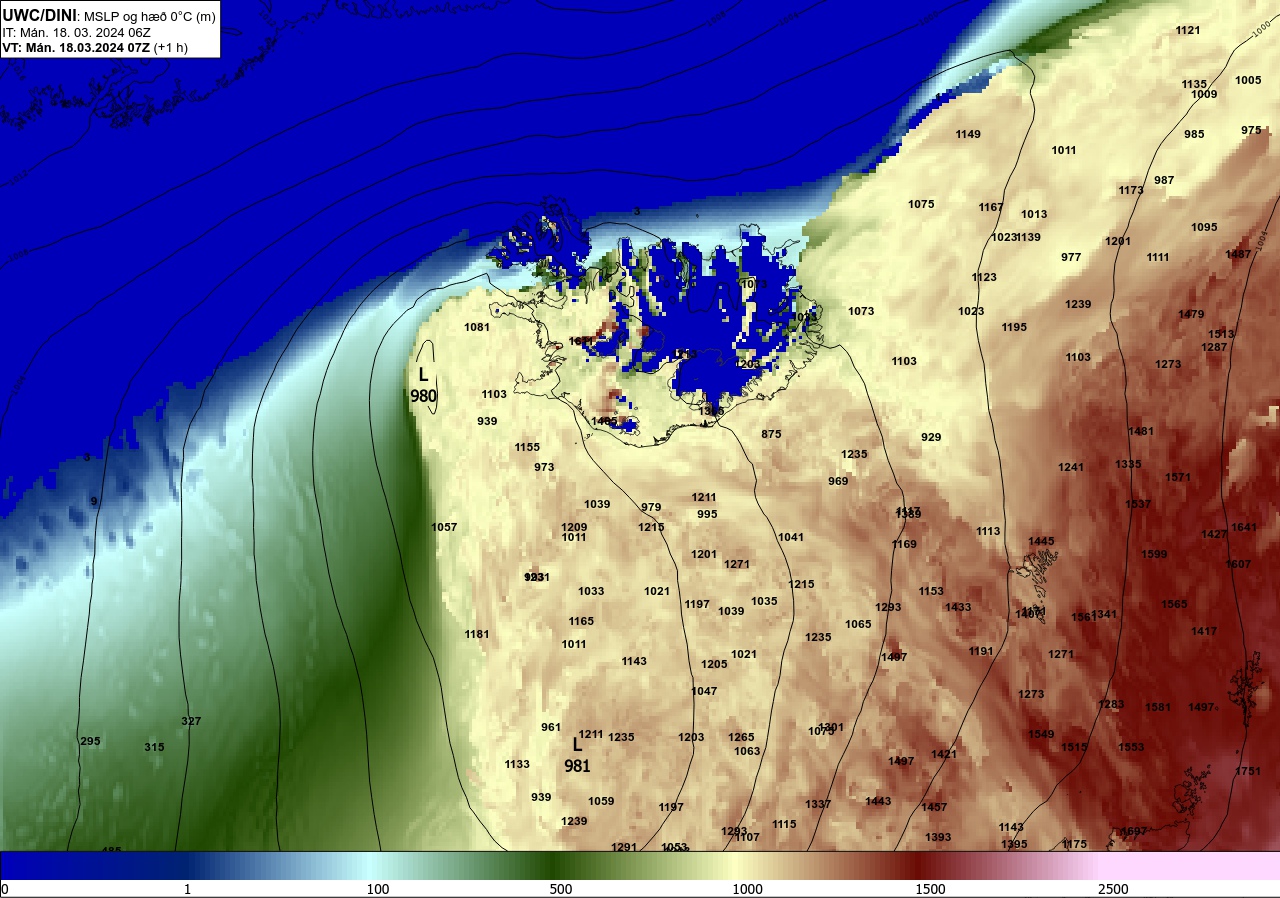The width and height of the screenshot is (1280, 898).
Task: Click the height value 961
Action: click(551, 727)
